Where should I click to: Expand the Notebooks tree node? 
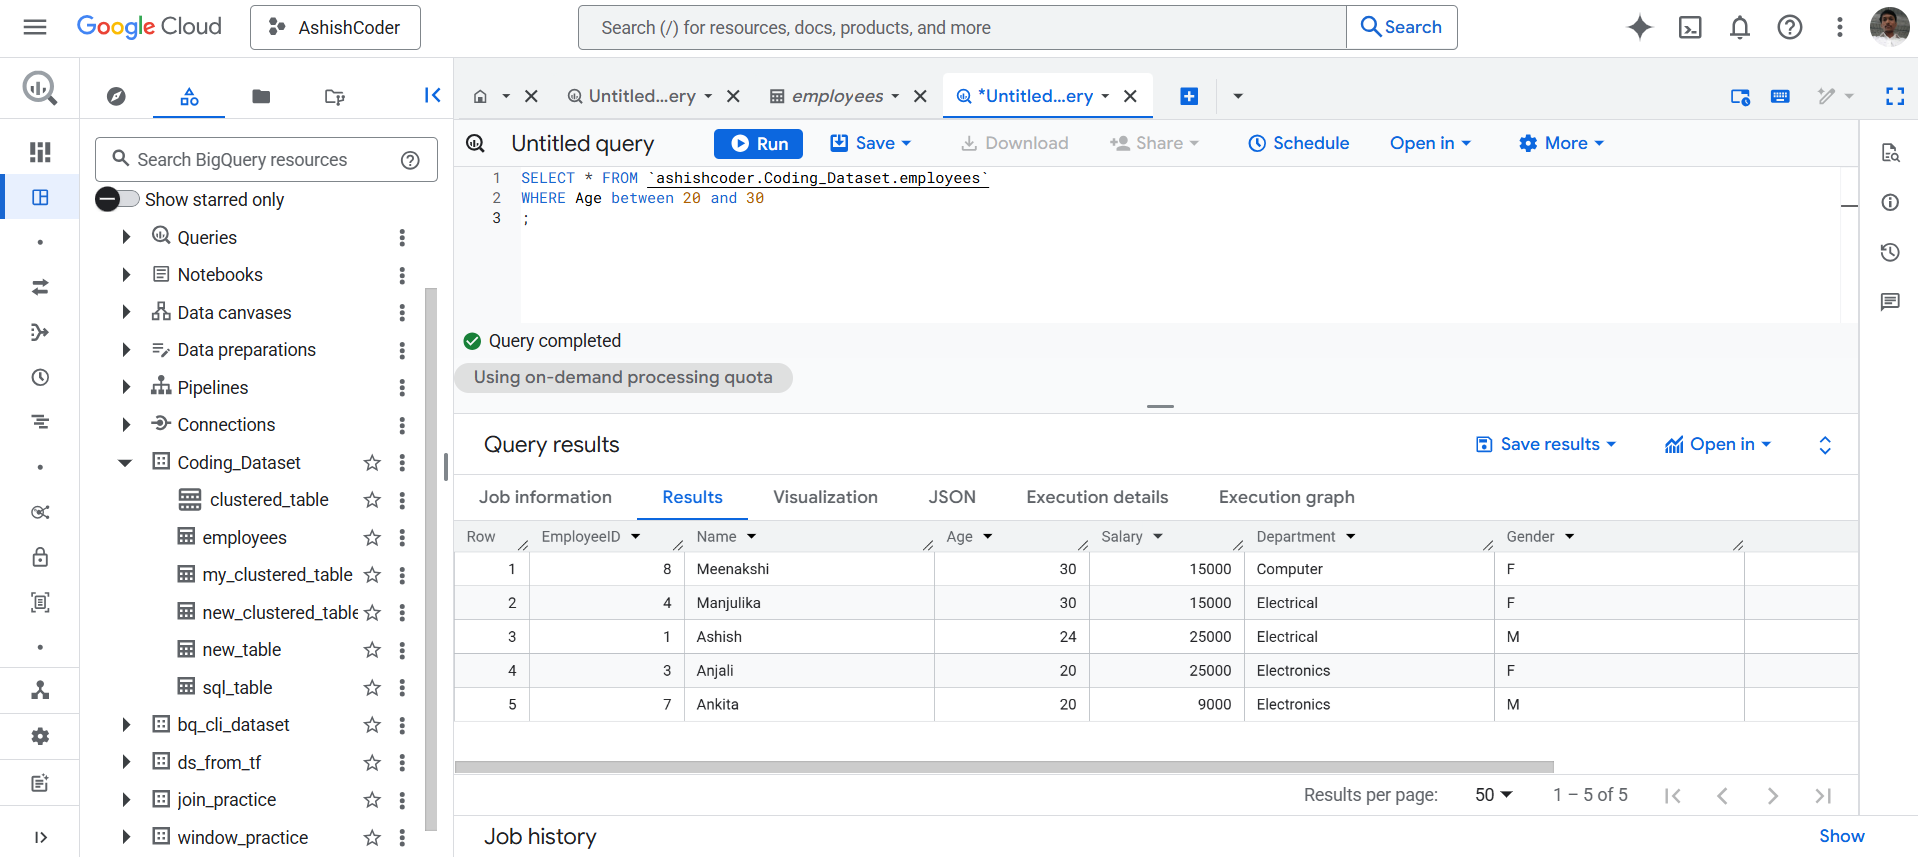[x=126, y=274]
